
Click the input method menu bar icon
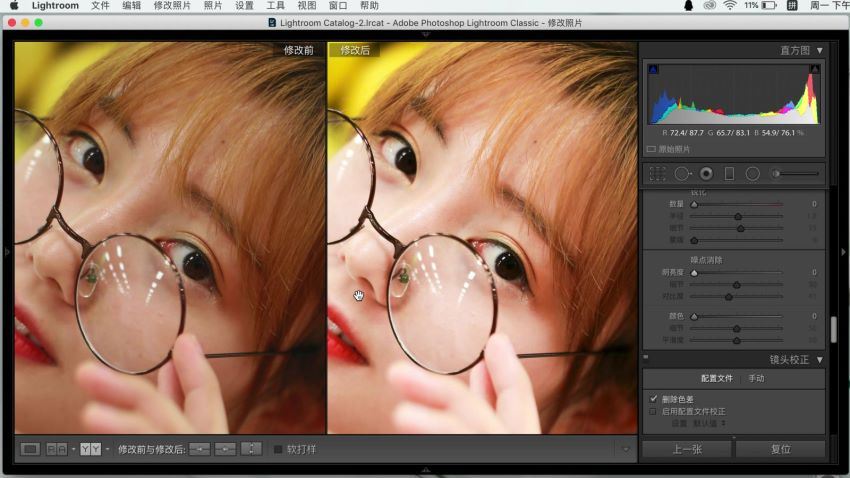click(792, 5)
